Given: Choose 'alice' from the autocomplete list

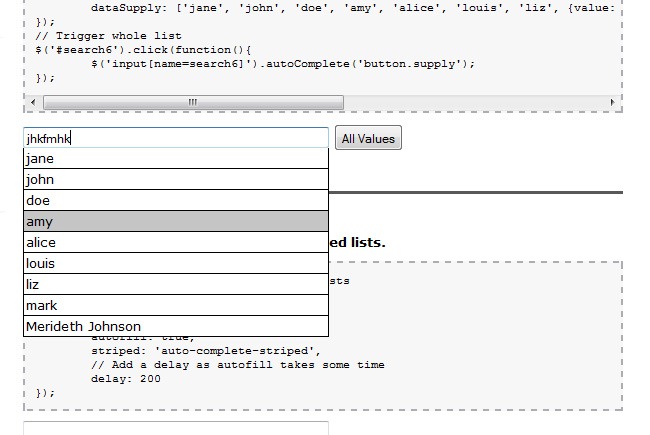Looking at the screenshot, I should point(175,242).
